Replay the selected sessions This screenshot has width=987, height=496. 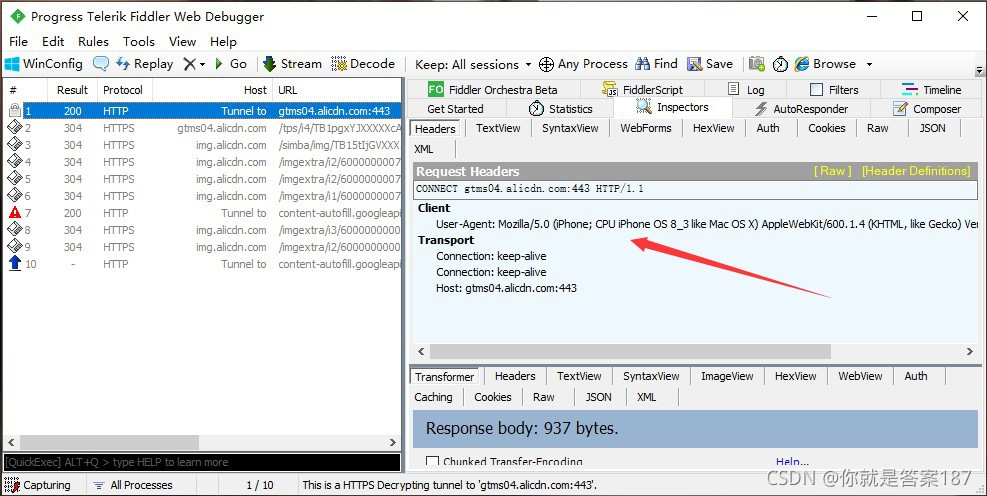[x=144, y=64]
